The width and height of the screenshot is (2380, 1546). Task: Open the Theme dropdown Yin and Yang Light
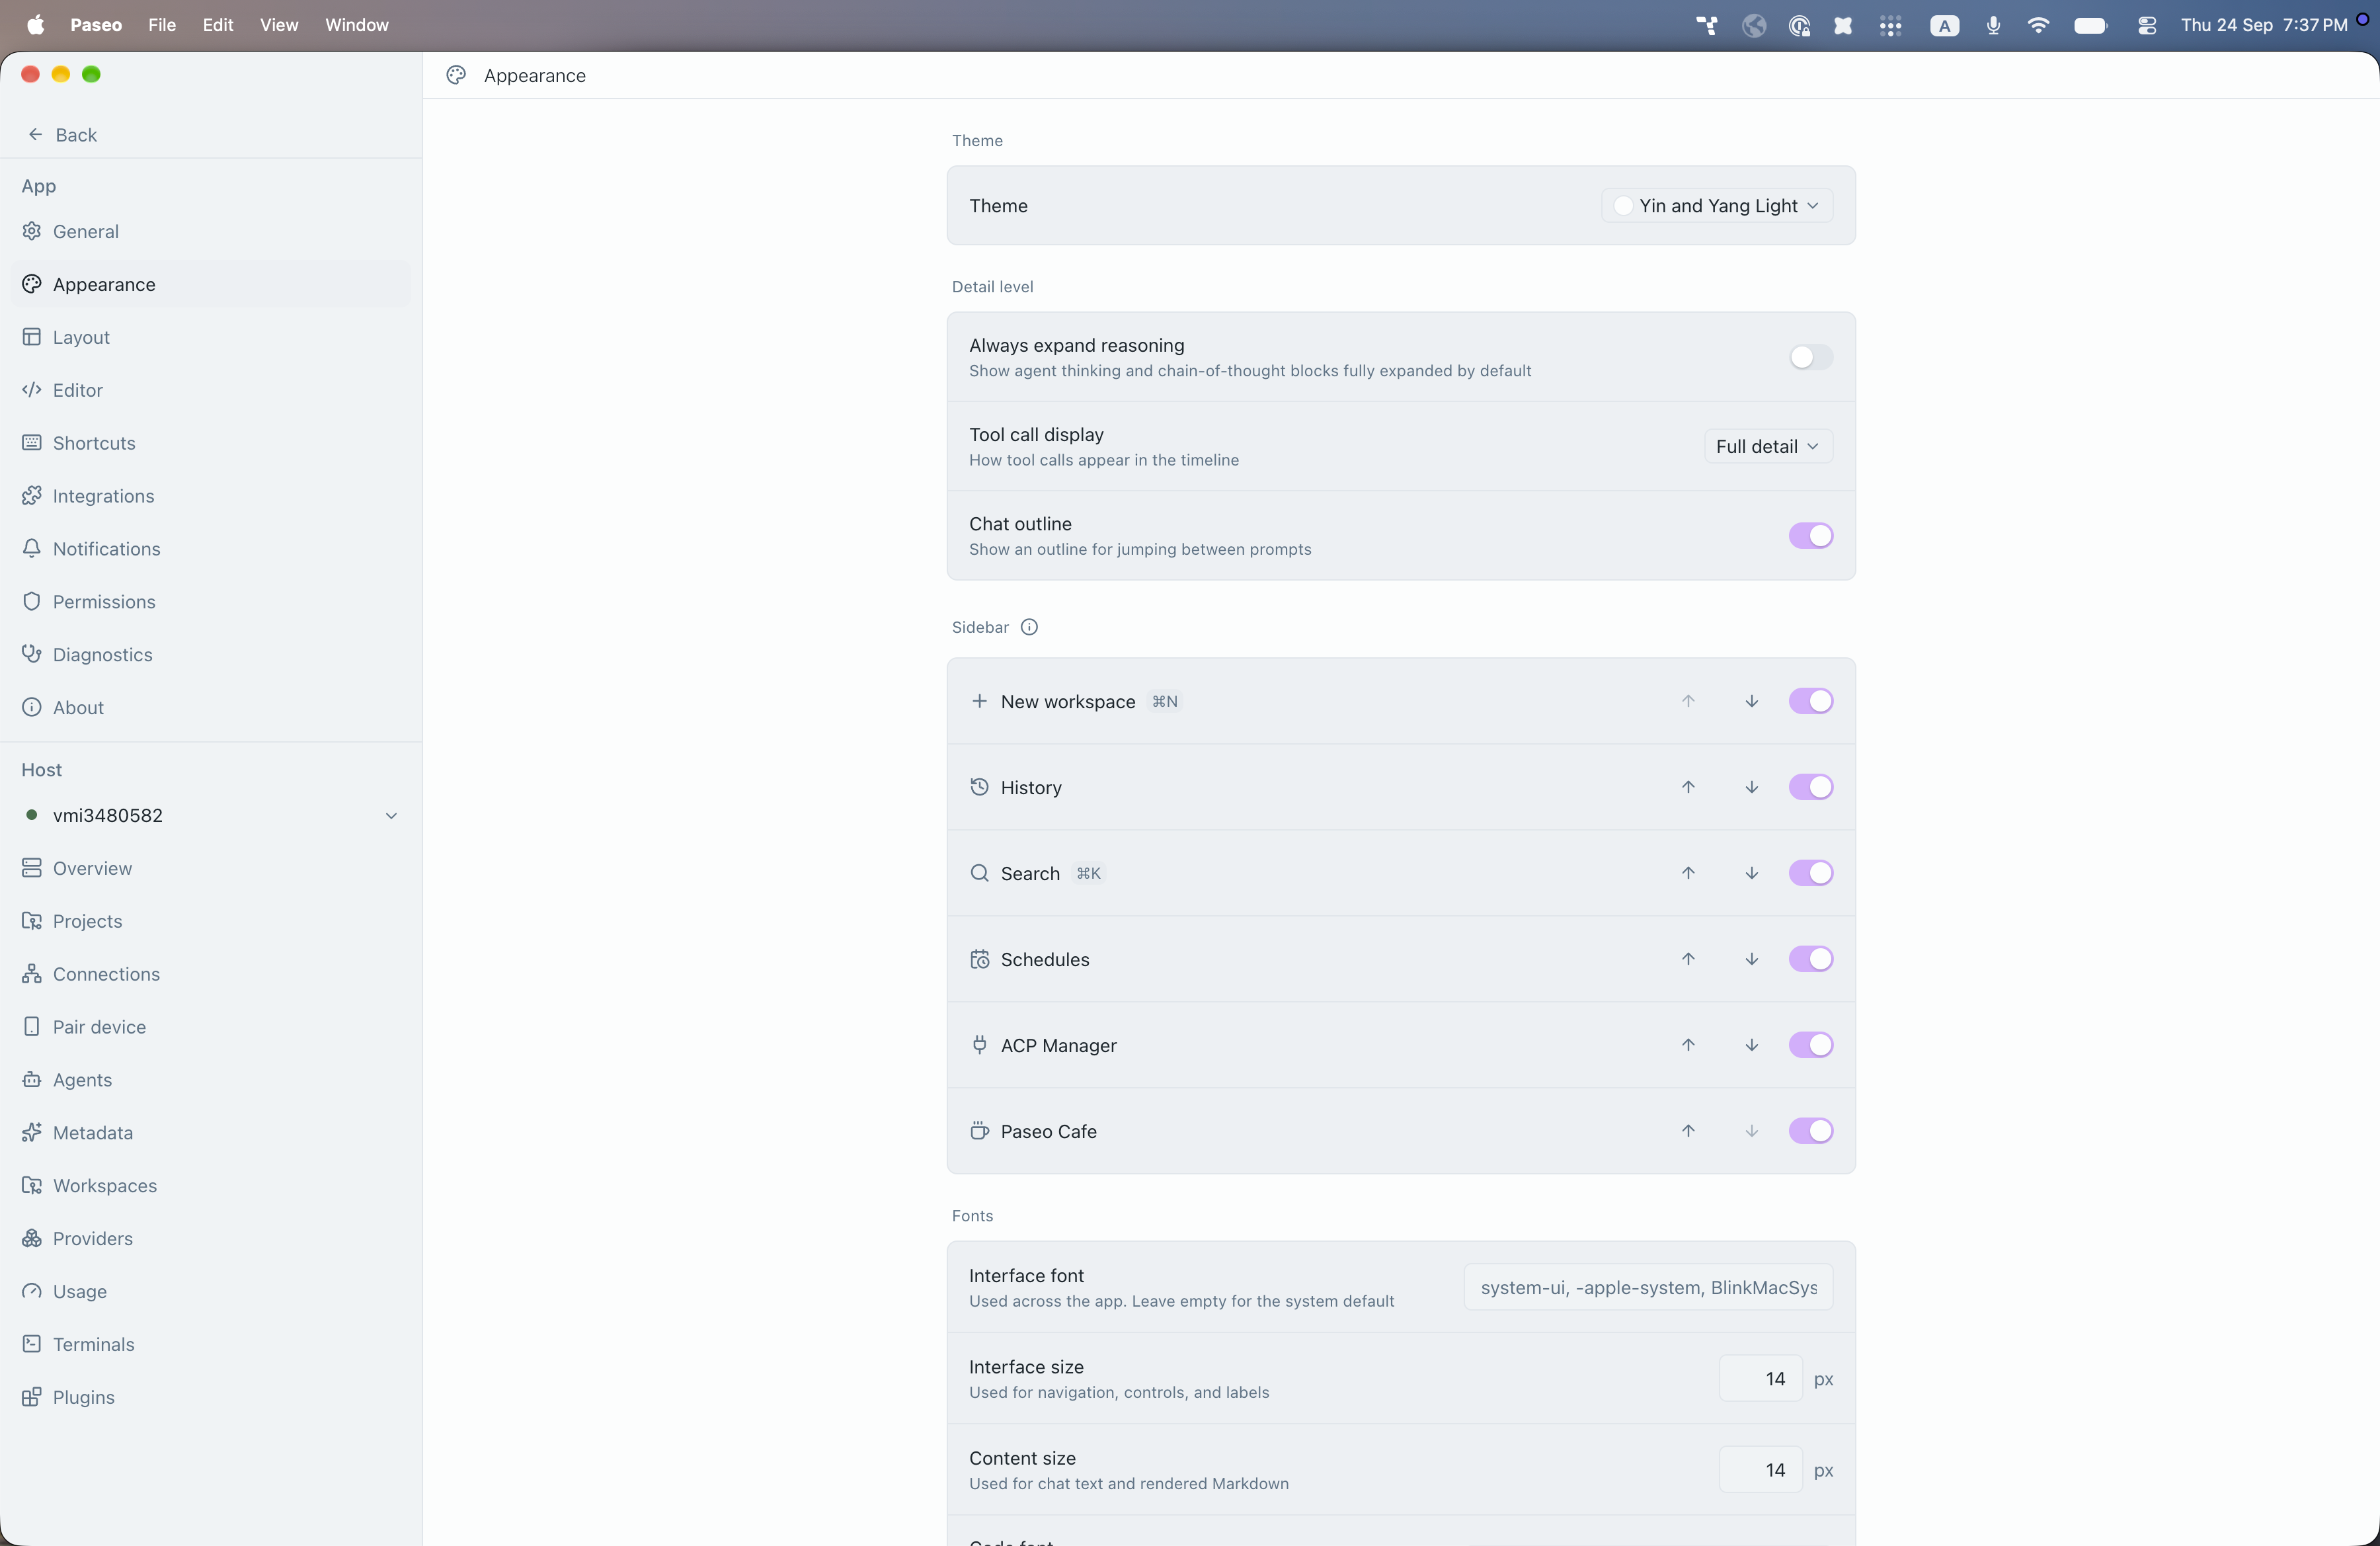[x=1716, y=206]
